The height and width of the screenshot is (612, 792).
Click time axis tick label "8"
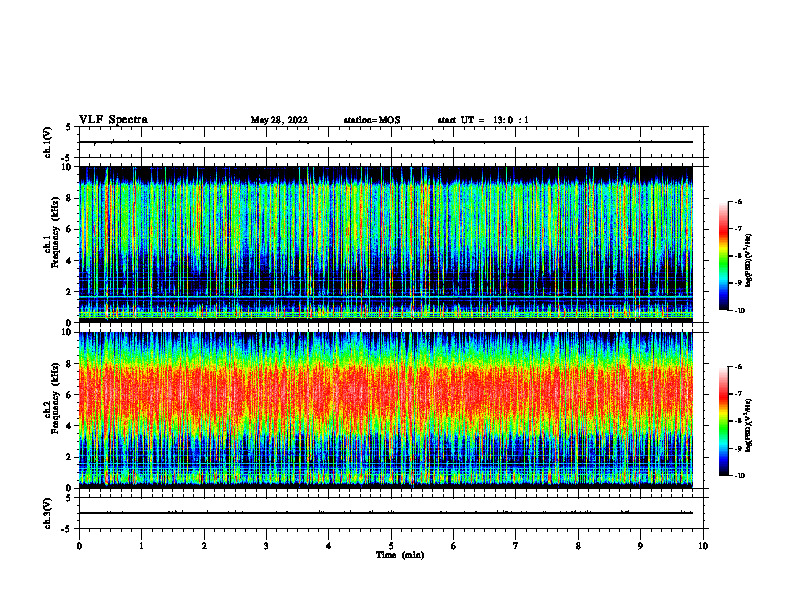[x=578, y=546]
